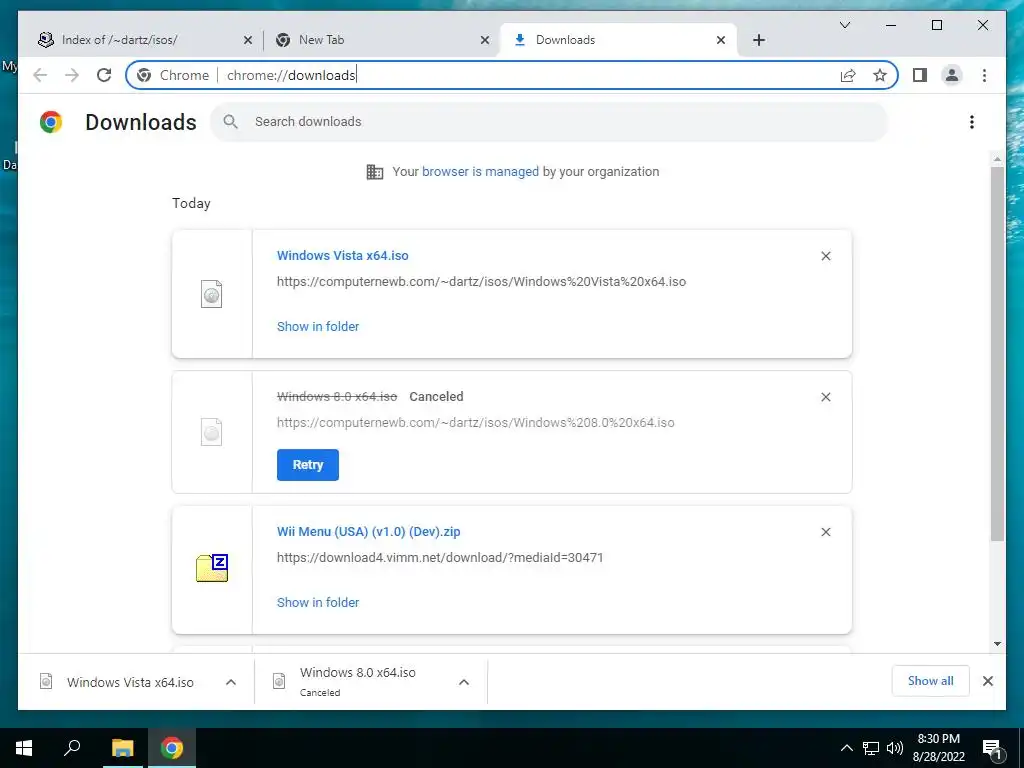Click the scrollbar up arrow

997,159
